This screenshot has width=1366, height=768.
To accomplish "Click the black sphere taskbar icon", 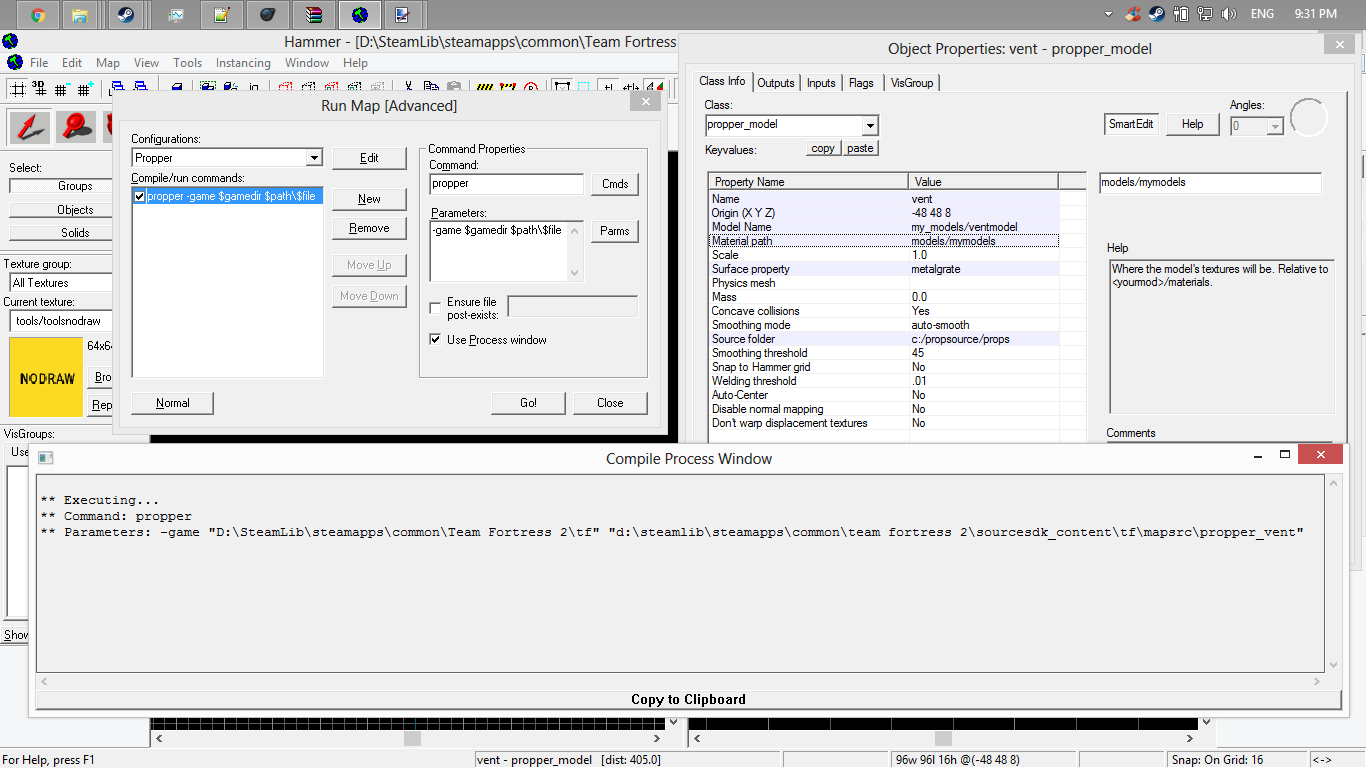I will tap(268, 15).
